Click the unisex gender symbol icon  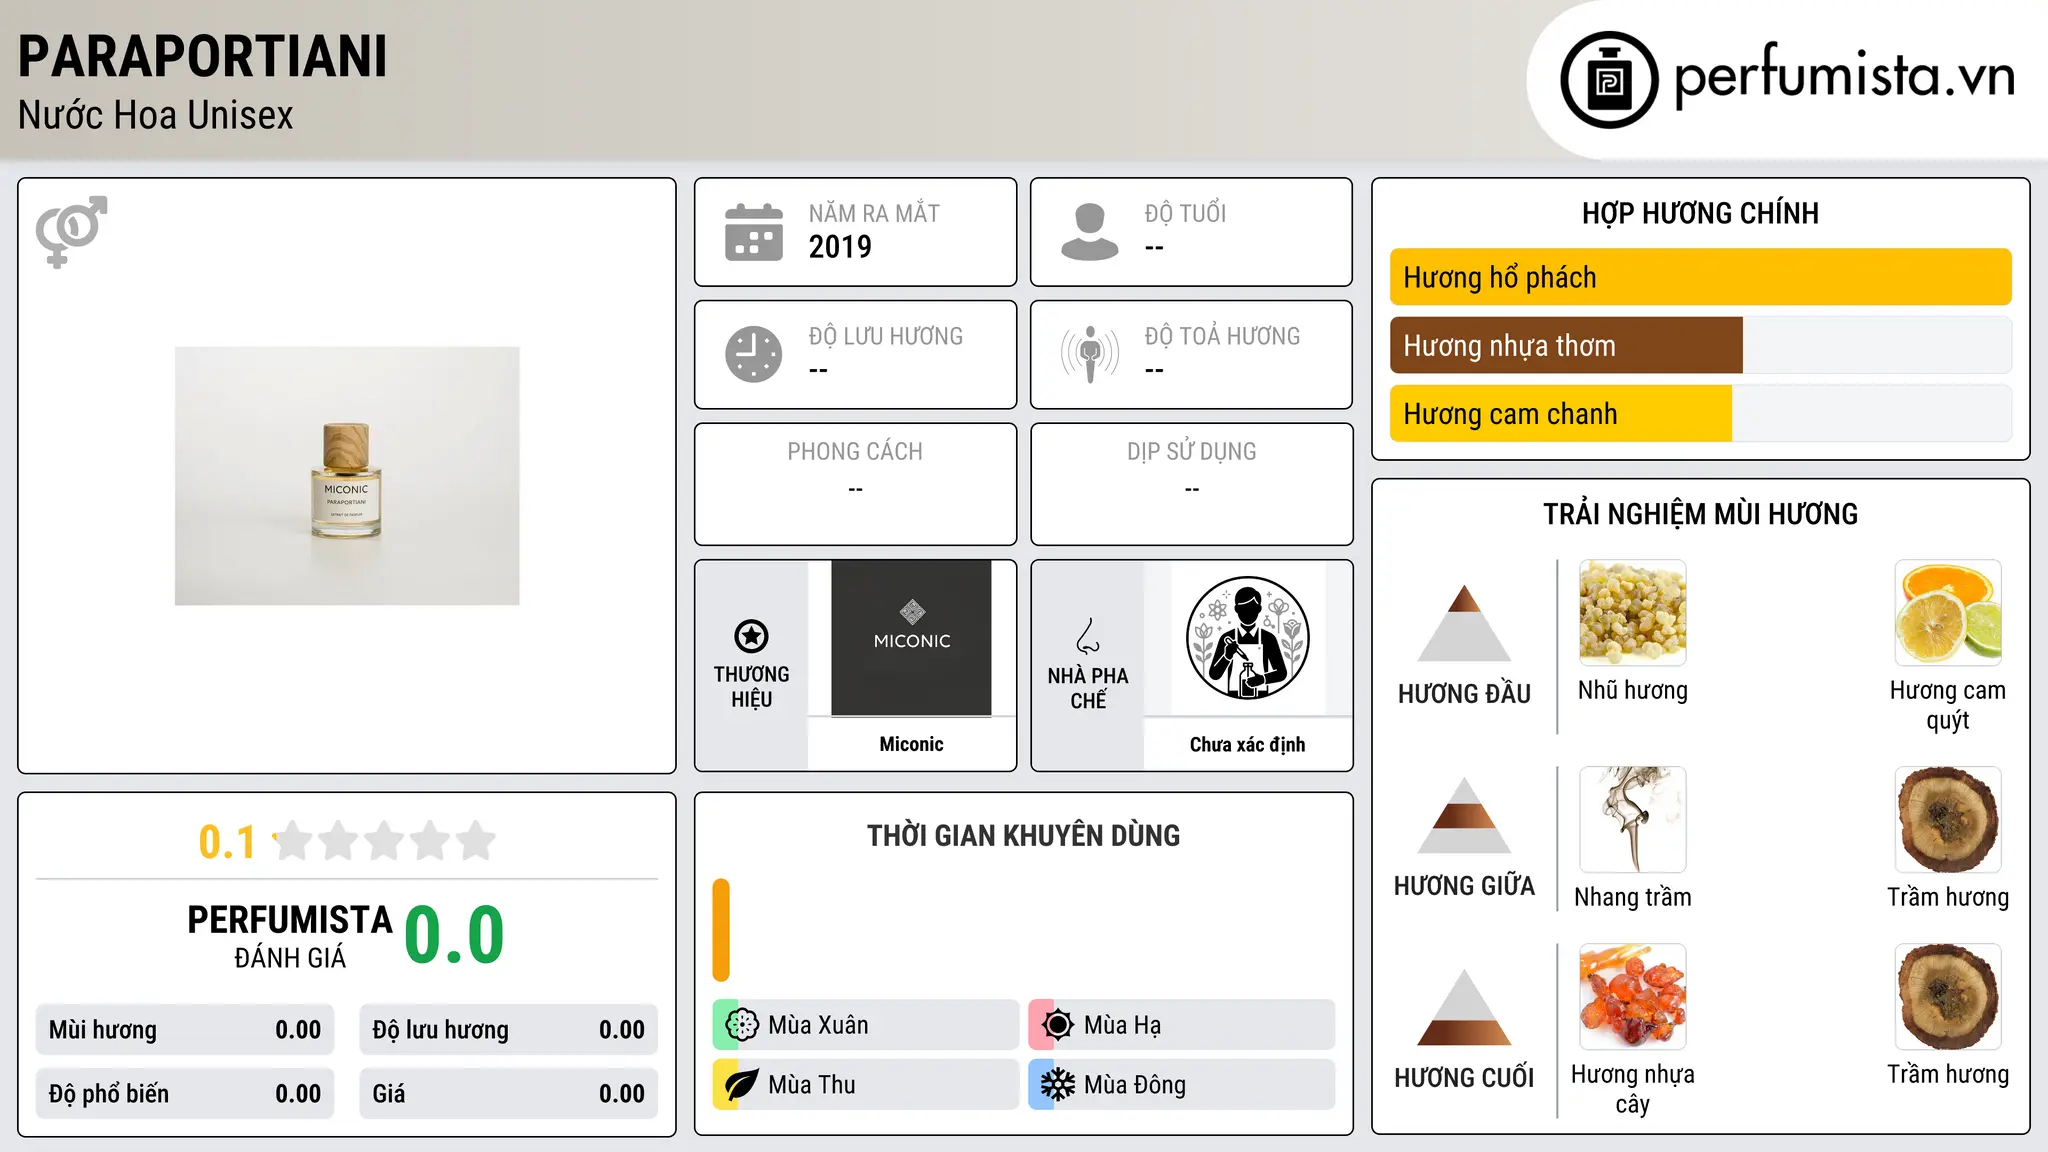71,232
